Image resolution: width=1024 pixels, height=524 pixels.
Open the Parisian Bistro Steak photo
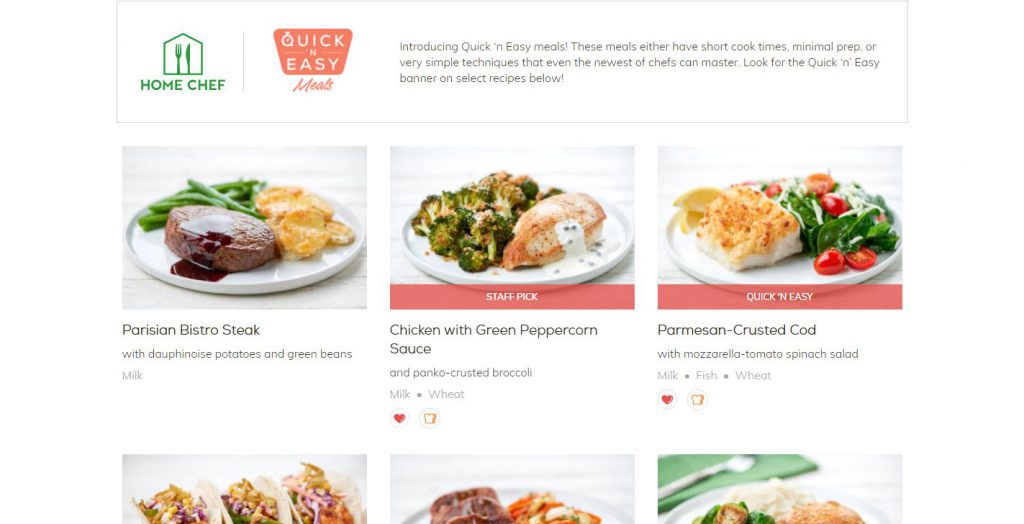click(244, 227)
